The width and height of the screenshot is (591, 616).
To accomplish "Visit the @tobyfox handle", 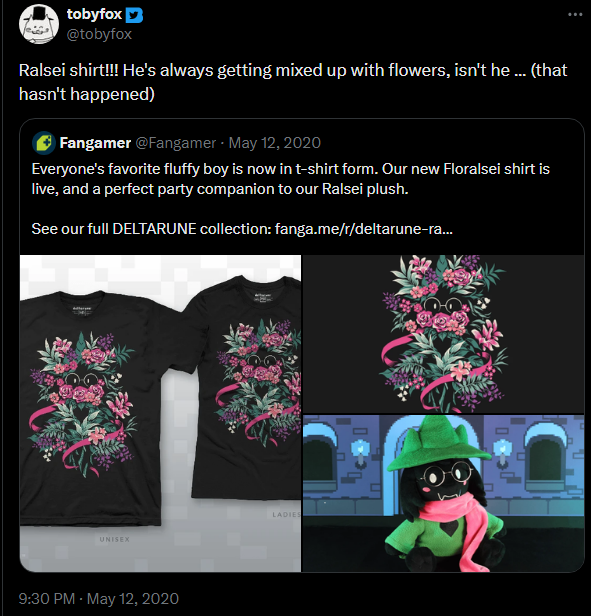I will coord(99,35).
